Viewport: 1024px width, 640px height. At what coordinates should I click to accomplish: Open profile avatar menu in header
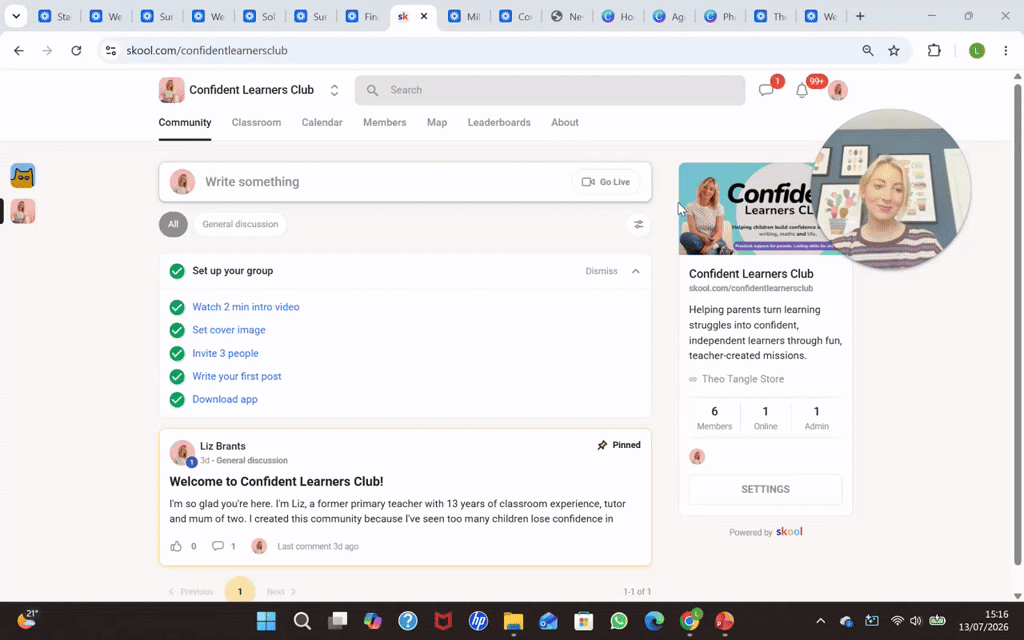tap(838, 91)
